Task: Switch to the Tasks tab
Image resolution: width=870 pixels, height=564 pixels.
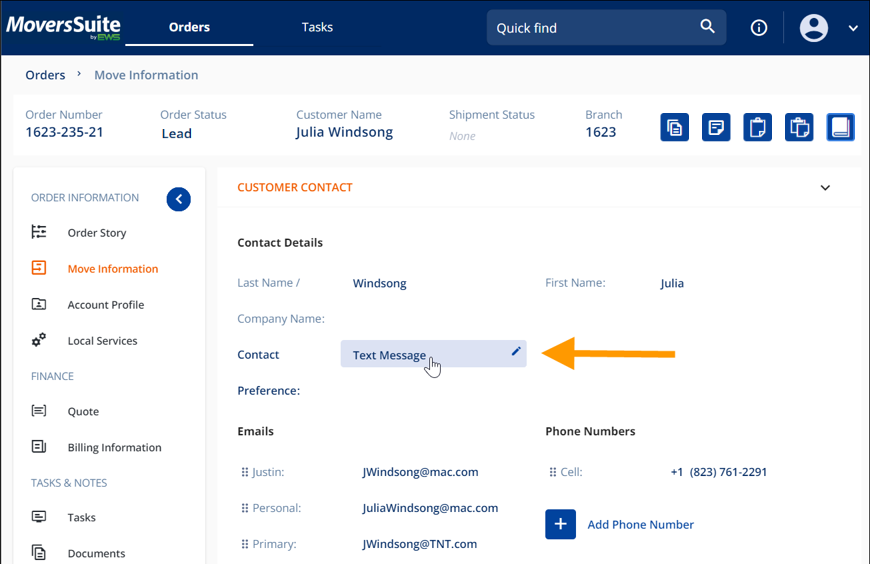Action: coord(317,27)
